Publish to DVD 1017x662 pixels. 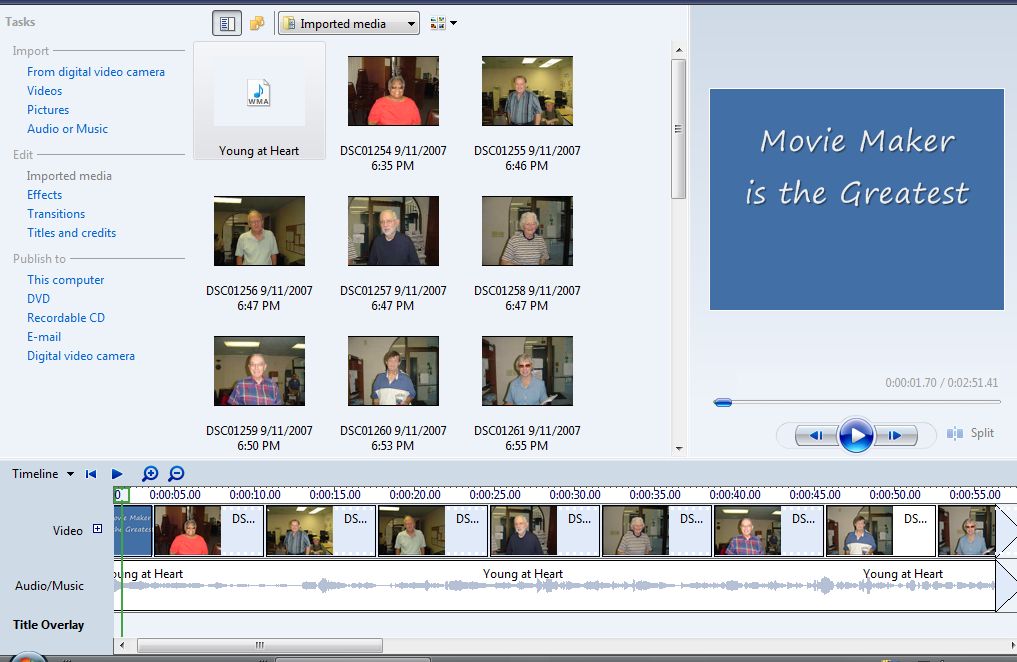(x=38, y=298)
